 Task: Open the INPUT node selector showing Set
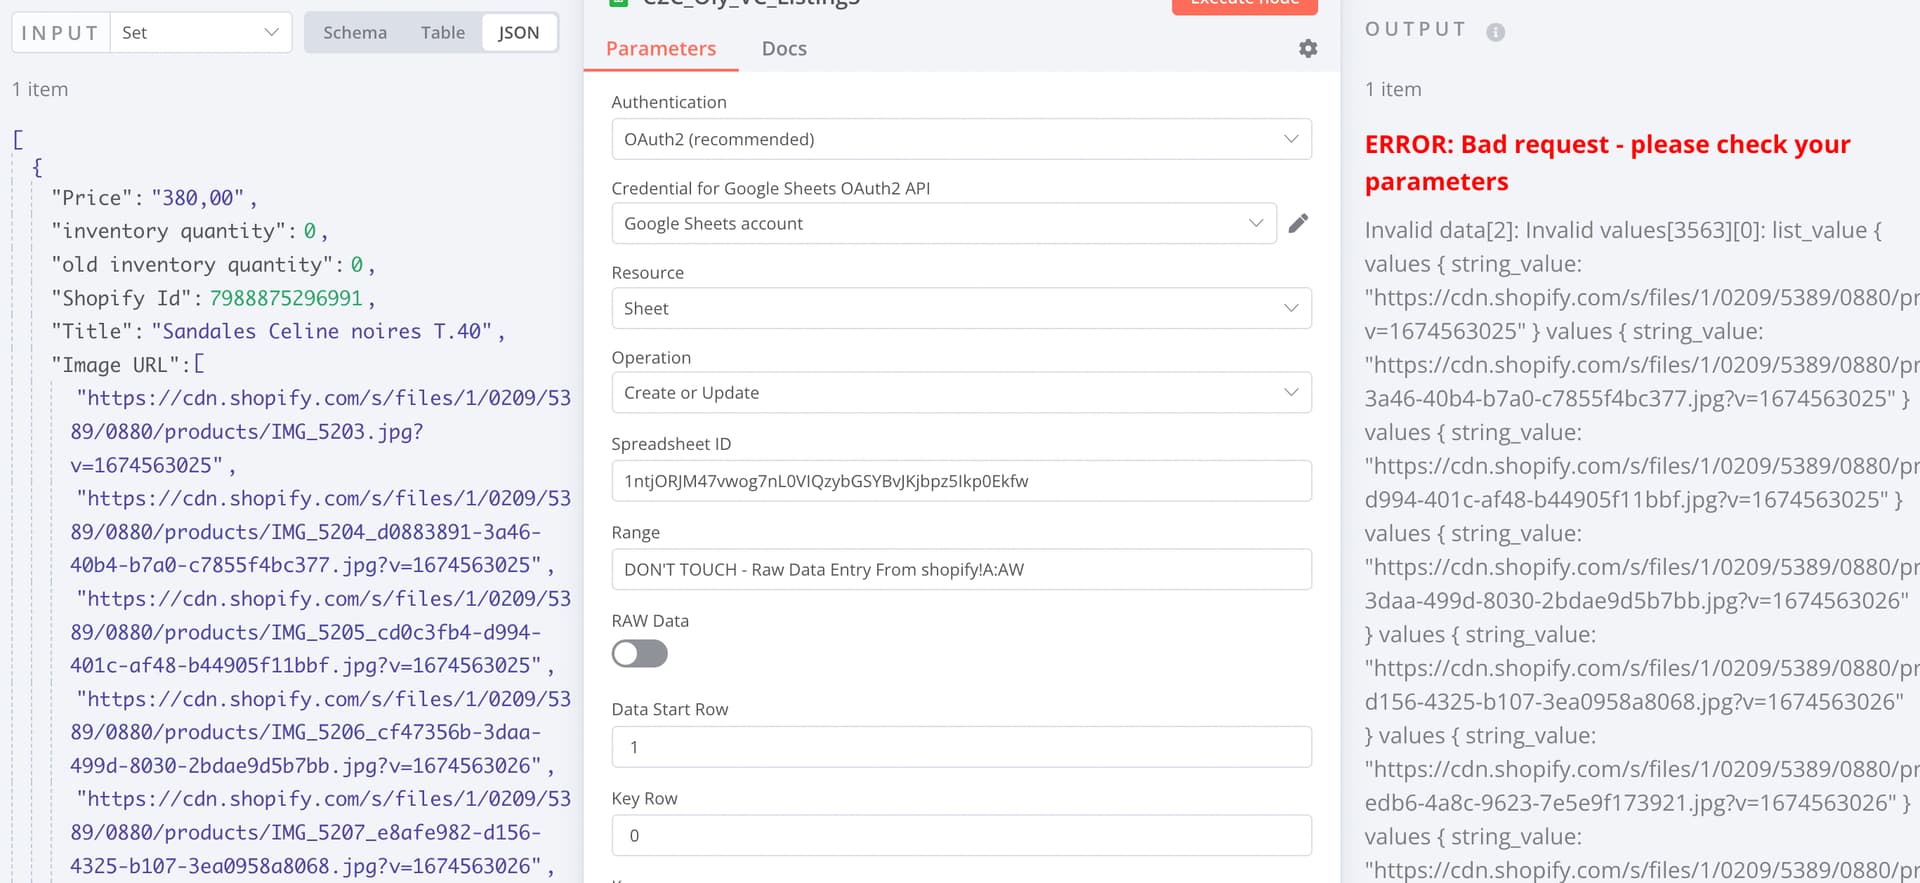(x=200, y=33)
